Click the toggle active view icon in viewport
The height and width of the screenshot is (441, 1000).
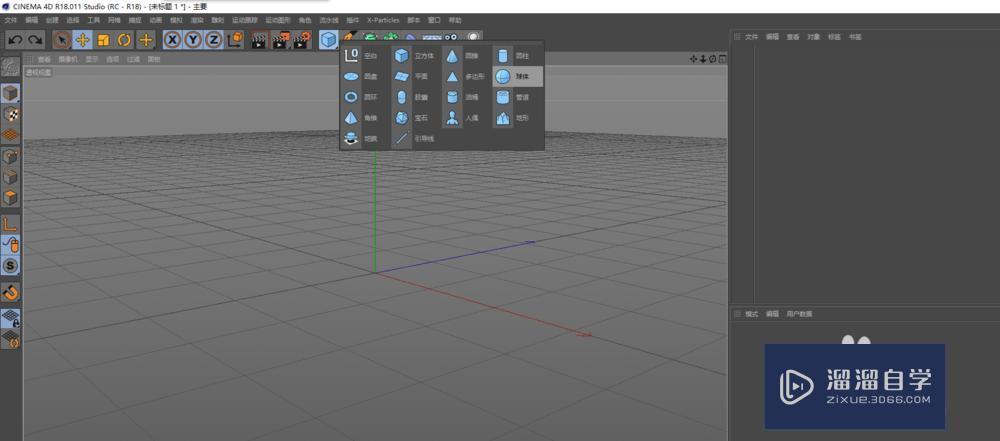(722, 59)
